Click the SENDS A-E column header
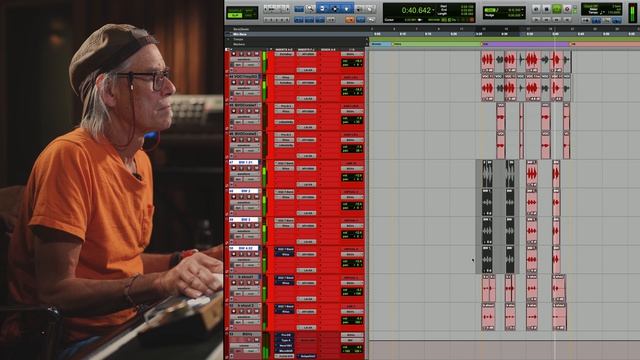 click(x=328, y=49)
